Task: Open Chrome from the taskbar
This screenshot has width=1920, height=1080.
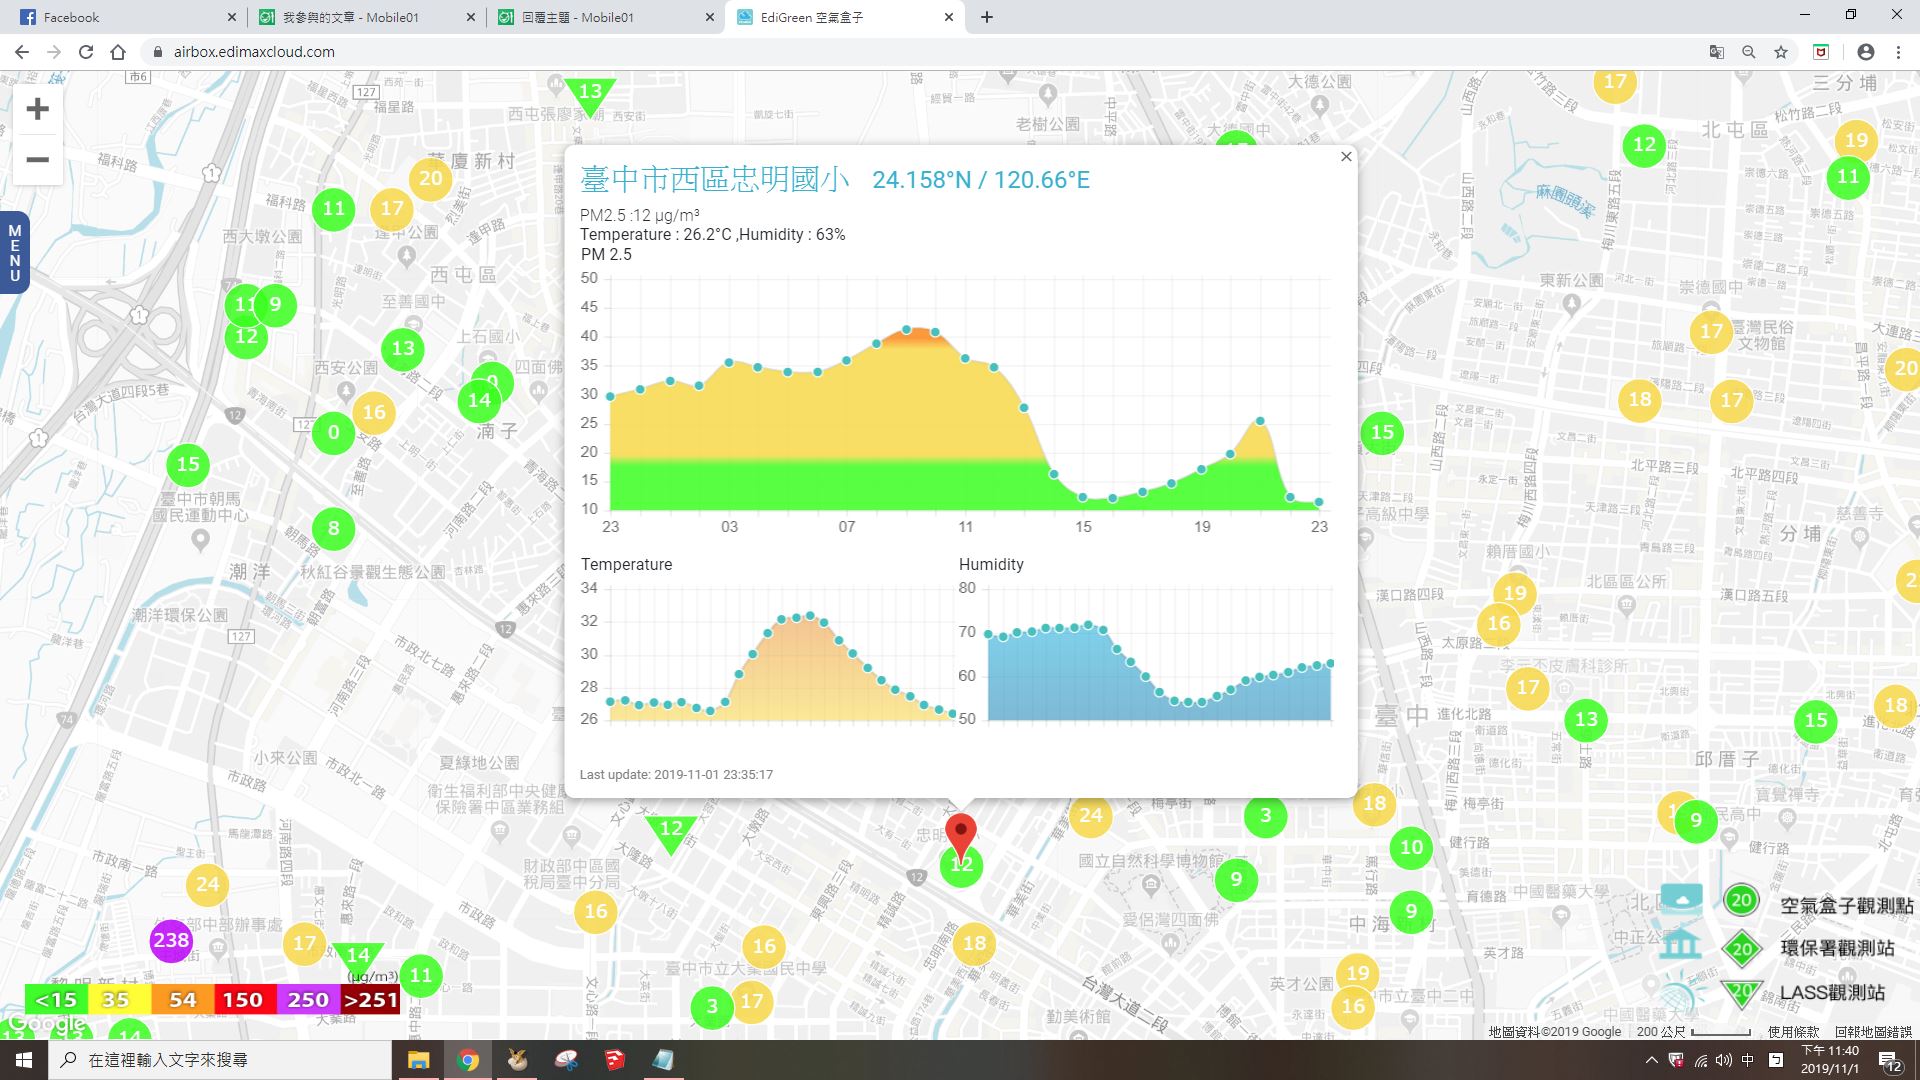Action: pyautogui.click(x=468, y=1060)
